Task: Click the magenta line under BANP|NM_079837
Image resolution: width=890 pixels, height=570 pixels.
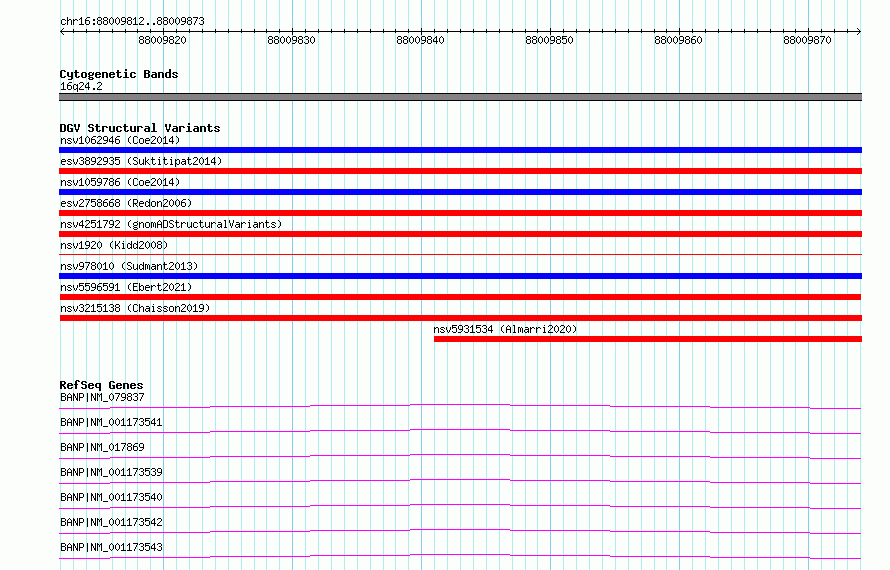Action: 460,406
